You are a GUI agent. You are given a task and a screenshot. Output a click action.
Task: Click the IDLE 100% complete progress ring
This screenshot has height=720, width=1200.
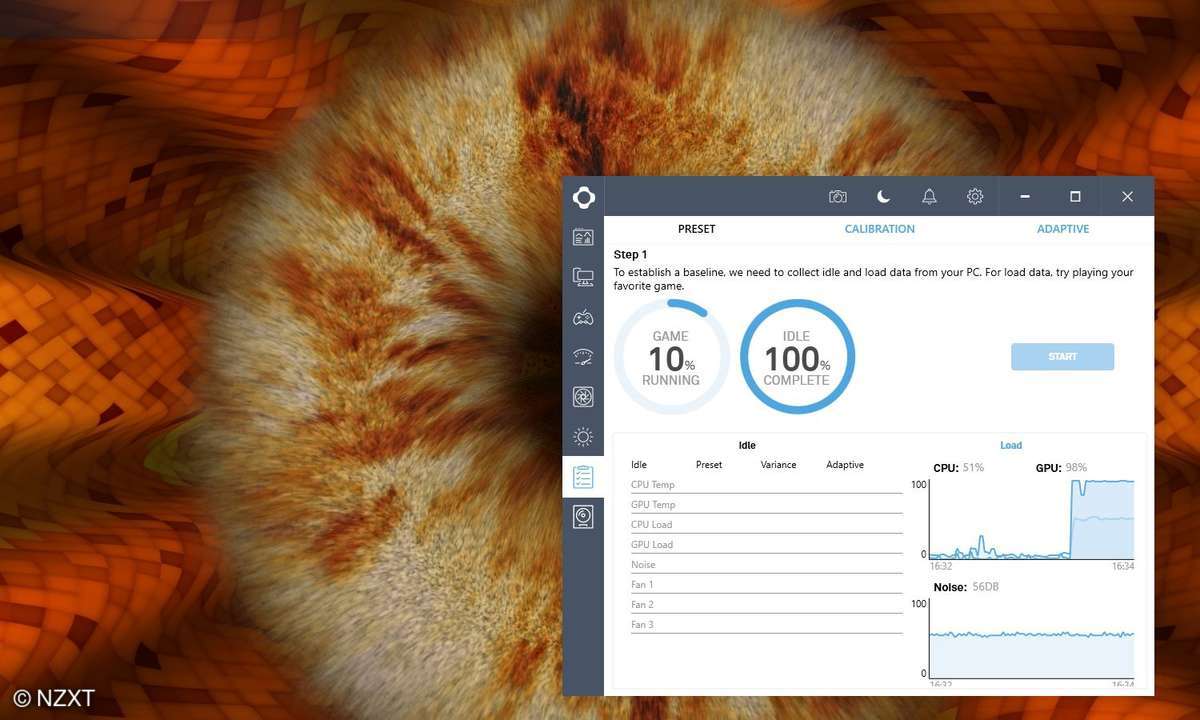pyautogui.click(x=797, y=357)
